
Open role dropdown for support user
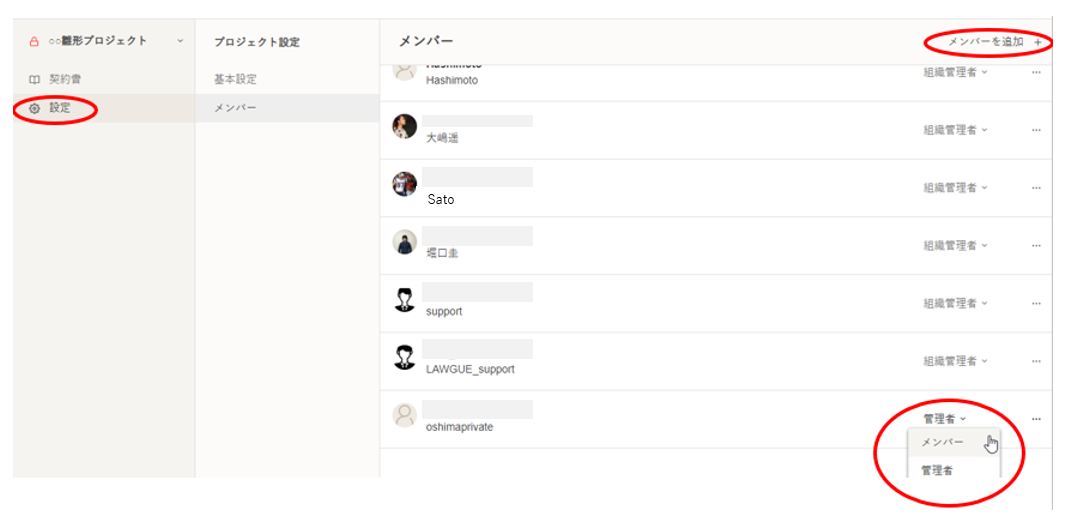(x=955, y=303)
